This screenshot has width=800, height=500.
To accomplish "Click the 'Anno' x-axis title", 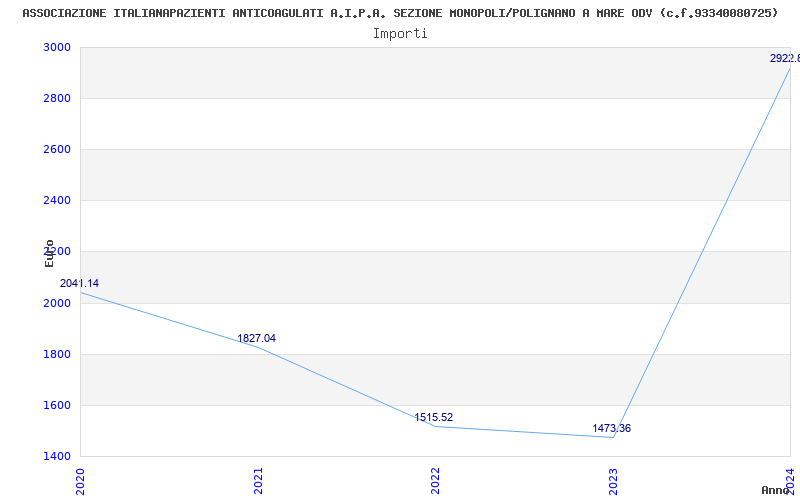I will (775, 490).
